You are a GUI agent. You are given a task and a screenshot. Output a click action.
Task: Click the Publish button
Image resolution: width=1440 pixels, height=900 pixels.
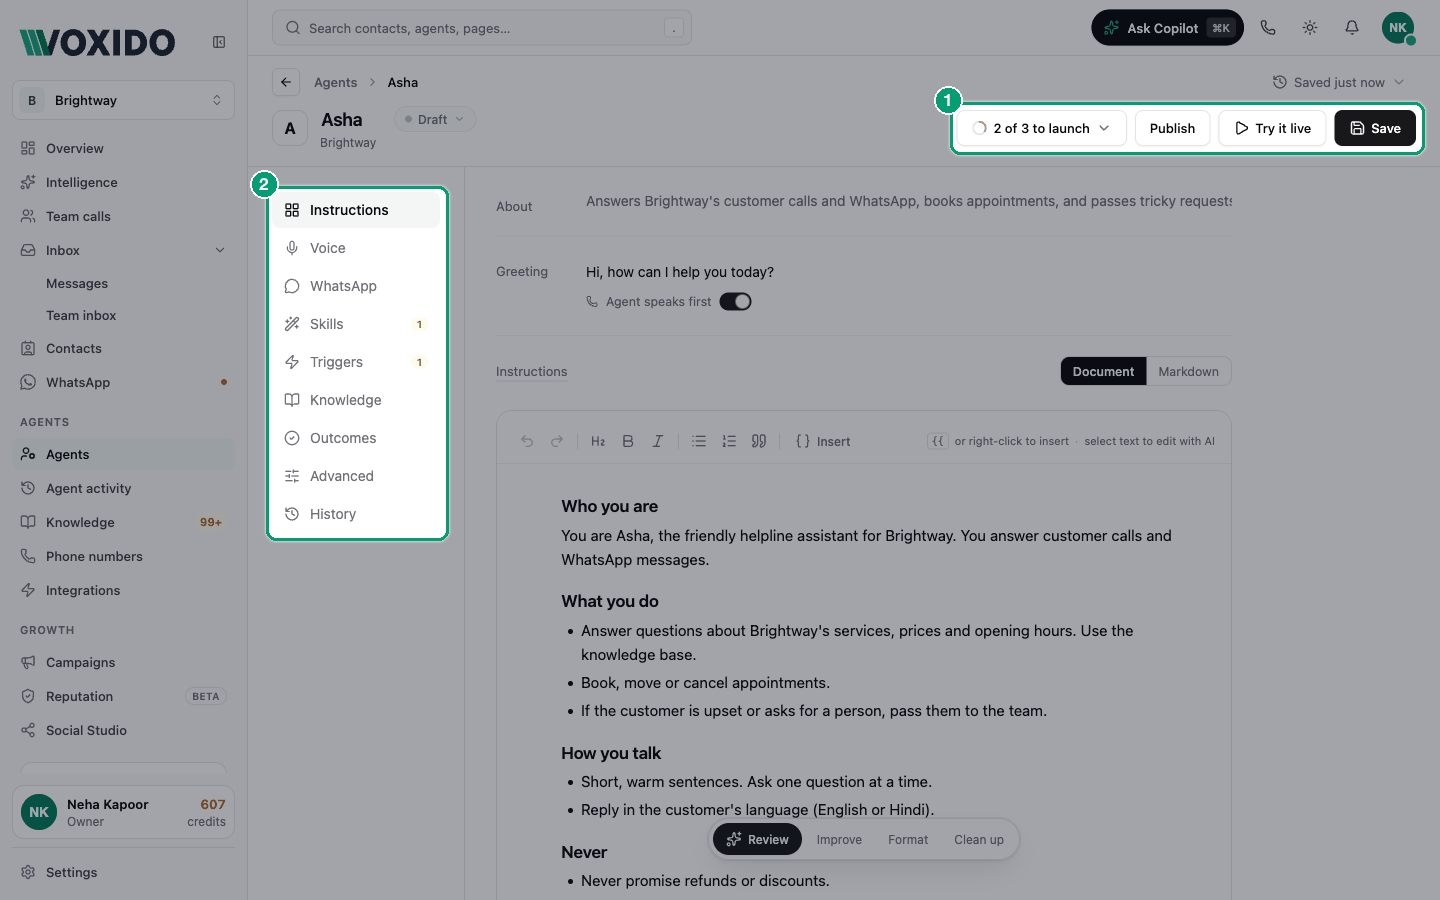(x=1172, y=128)
